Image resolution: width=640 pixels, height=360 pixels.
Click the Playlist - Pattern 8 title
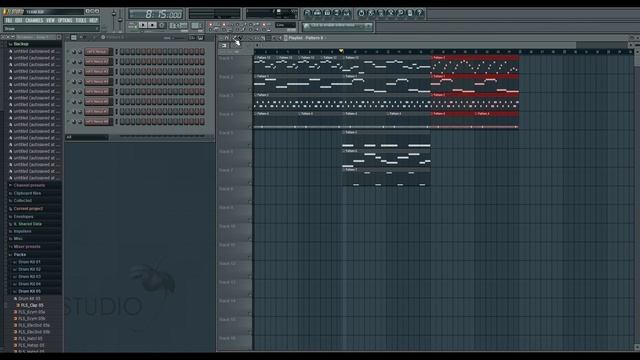306,38
